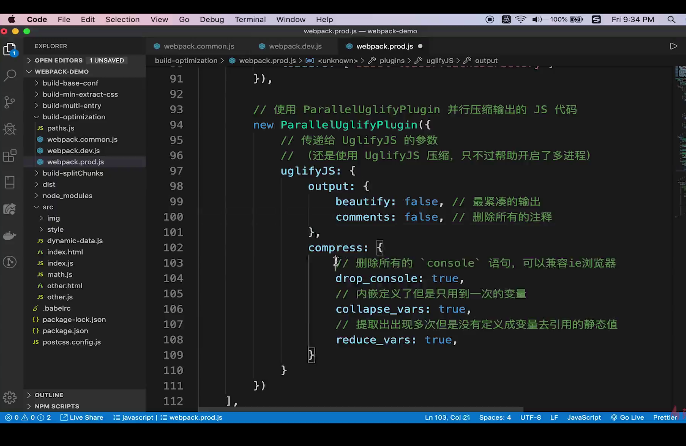
Task: Expand the NPM Scripts section
Action: tap(85, 406)
